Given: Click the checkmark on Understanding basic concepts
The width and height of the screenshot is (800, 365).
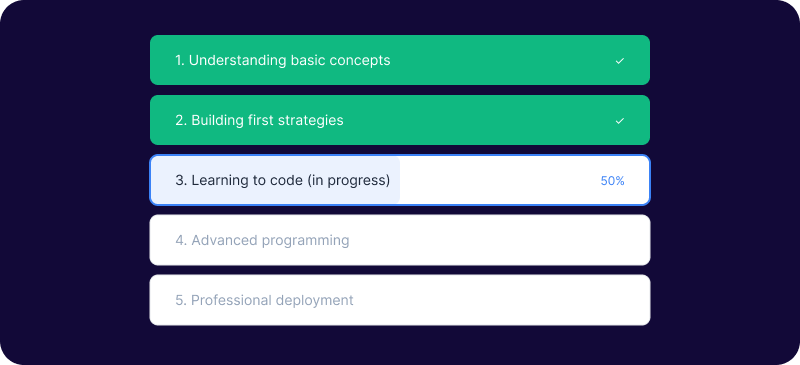Looking at the screenshot, I should point(619,61).
